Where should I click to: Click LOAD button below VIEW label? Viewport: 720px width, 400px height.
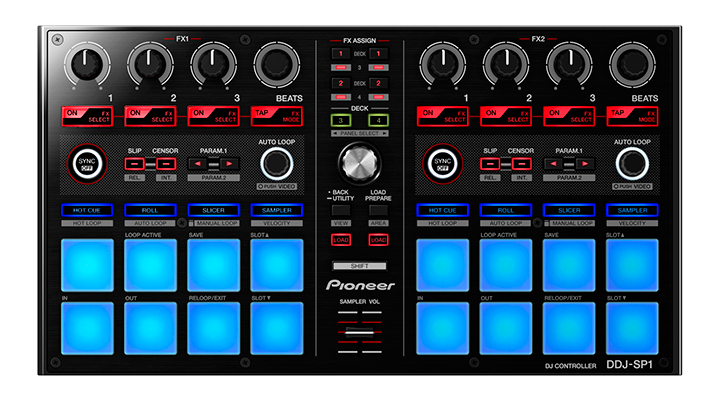tap(341, 240)
